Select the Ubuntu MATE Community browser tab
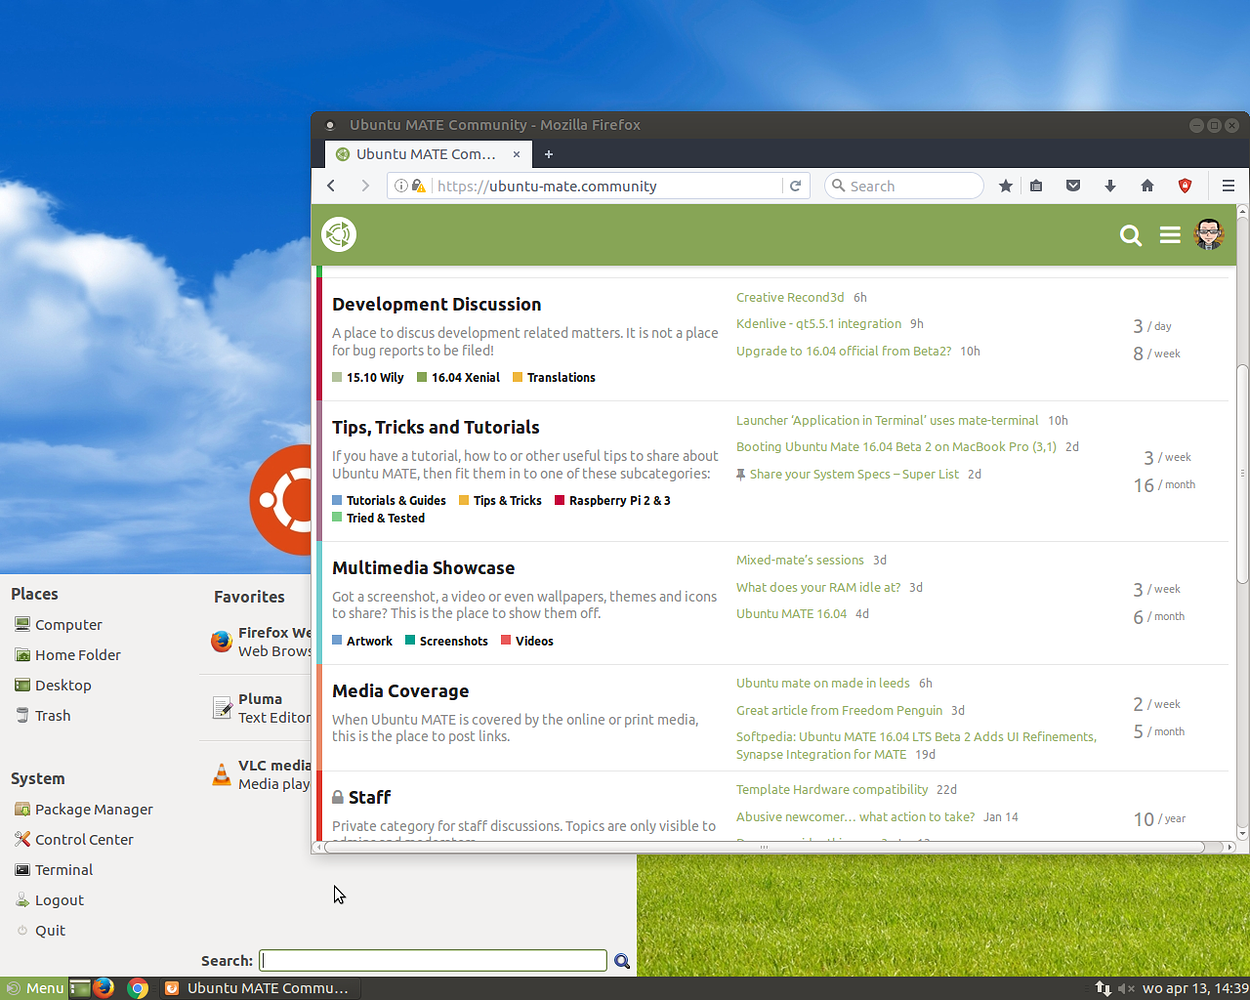The image size is (1250, 1000). click(x=427, y=154)
